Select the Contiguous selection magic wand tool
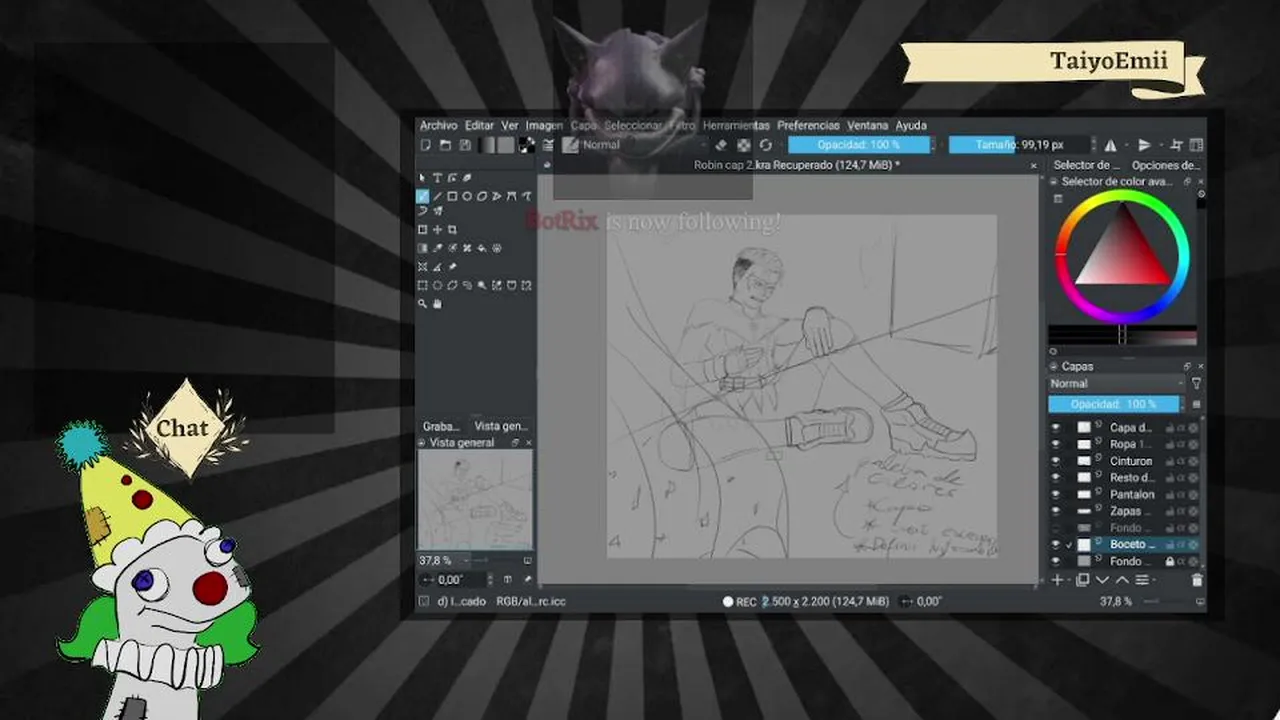Viewport: 1280px width, 720px height. [x=482, y=285]
